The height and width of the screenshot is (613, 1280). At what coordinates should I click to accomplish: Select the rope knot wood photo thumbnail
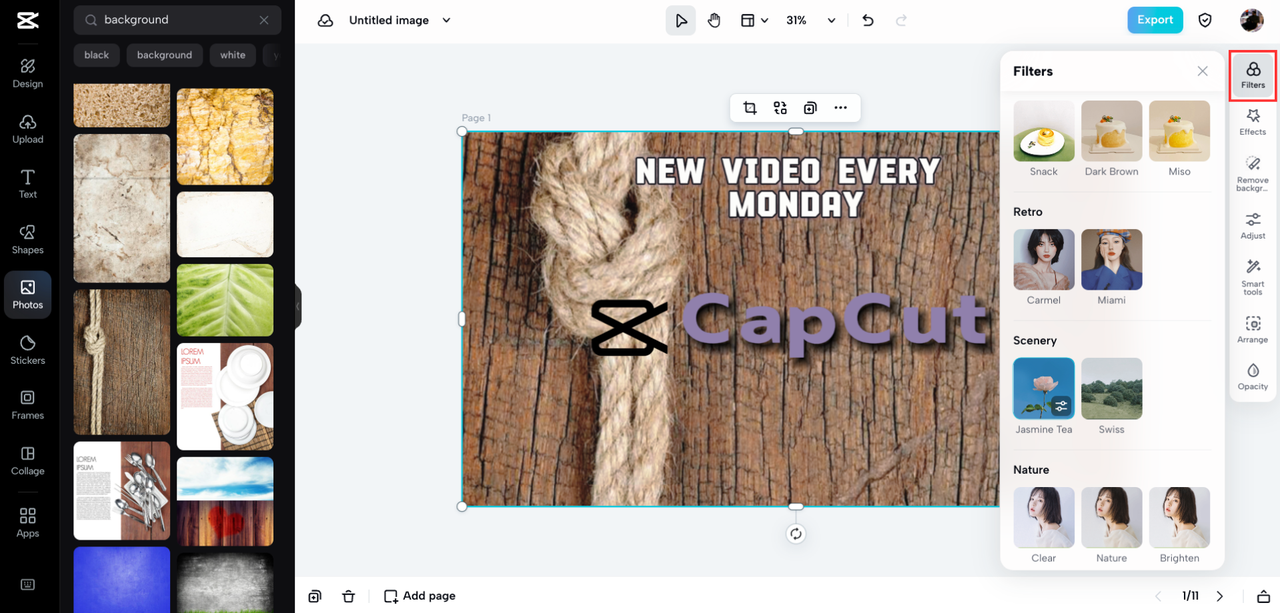pyautogui.click(x=122, y=362)
